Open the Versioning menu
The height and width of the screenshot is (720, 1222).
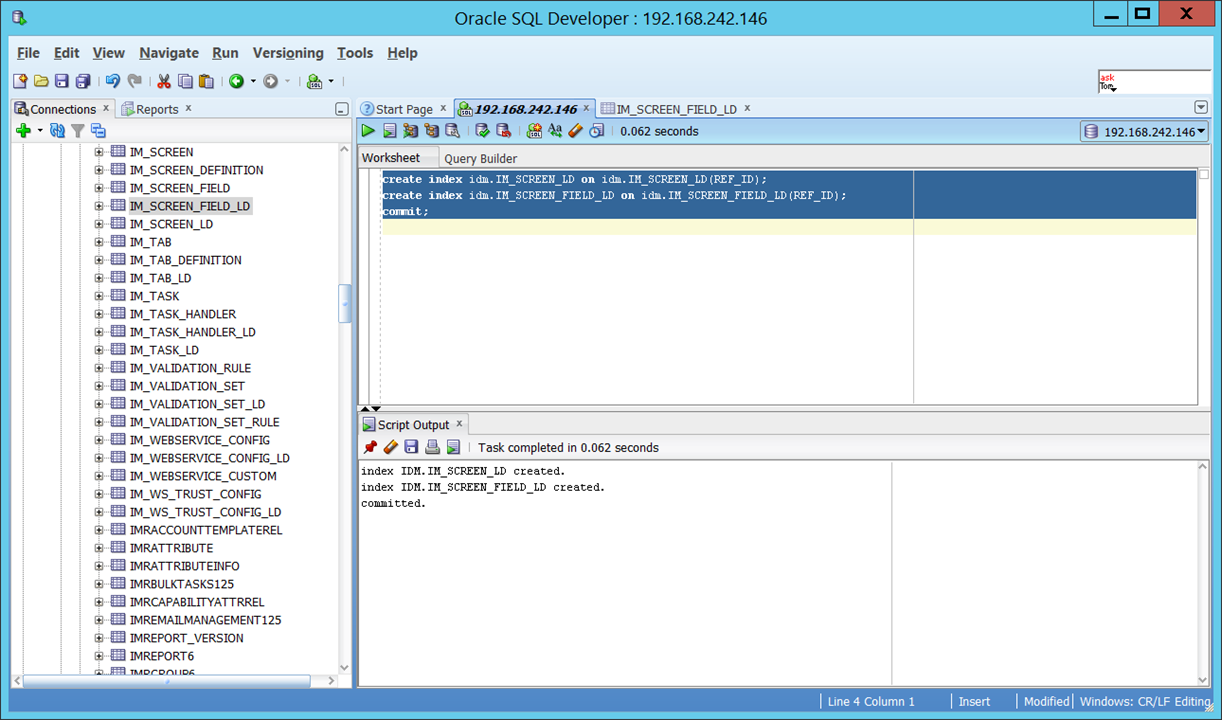(x=288, y=53)
